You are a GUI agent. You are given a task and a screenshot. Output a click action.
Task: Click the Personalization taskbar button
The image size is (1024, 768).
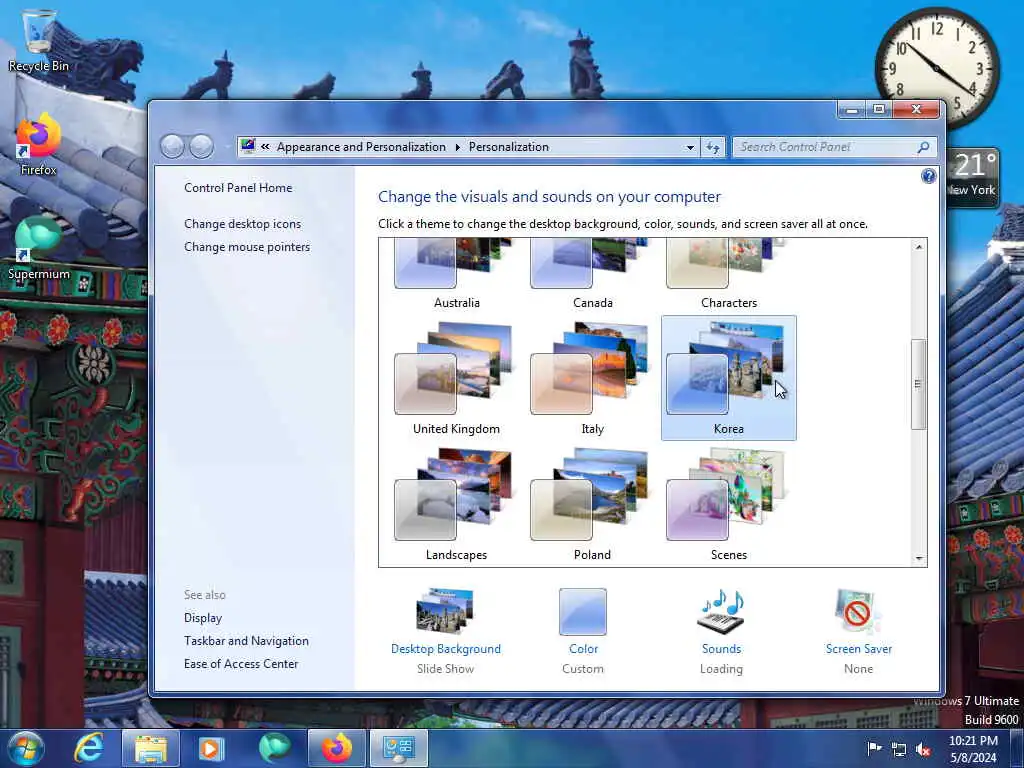(x=399, y=748)
